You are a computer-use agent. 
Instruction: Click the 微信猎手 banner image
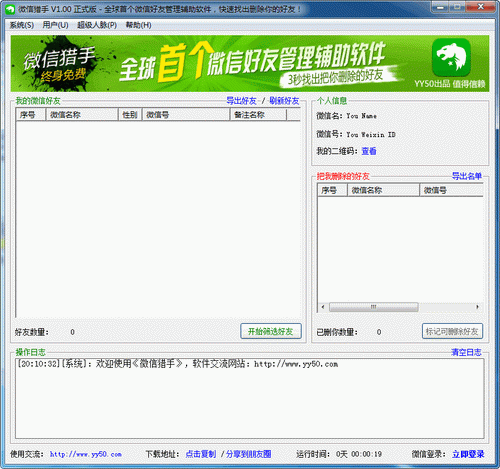(250, 63)
